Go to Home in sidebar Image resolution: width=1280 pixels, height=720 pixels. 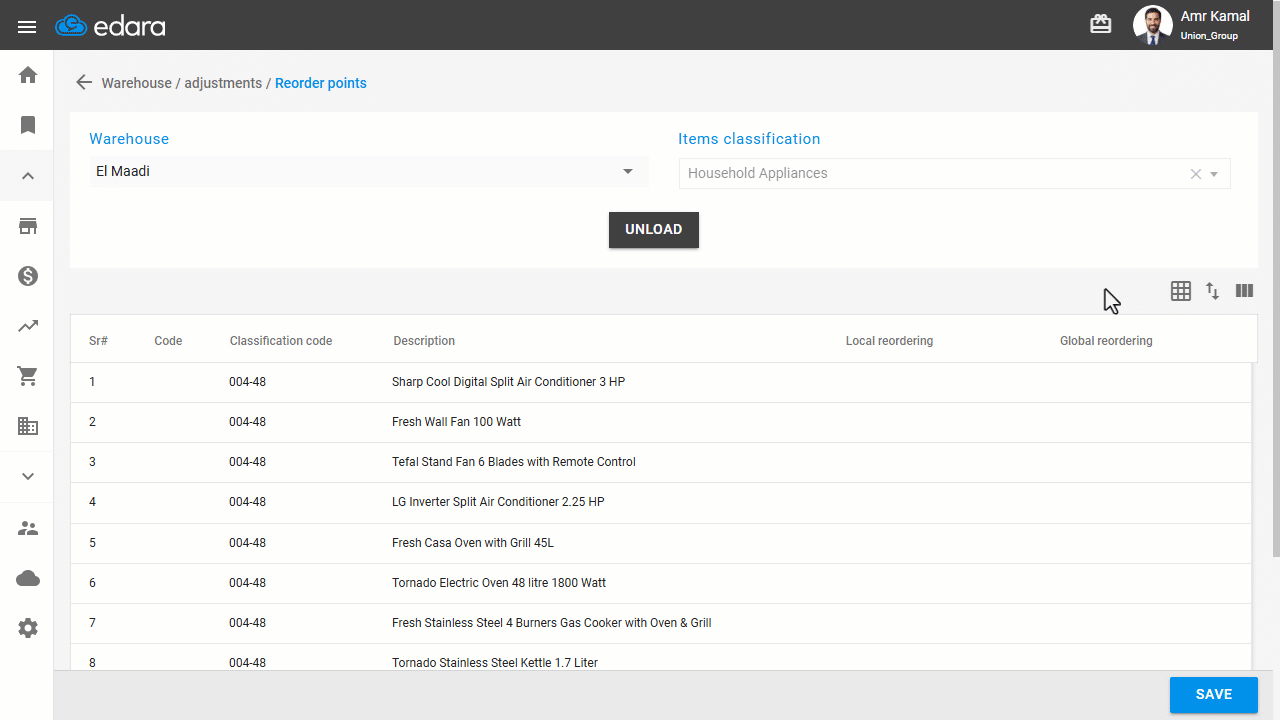(28, 75)
